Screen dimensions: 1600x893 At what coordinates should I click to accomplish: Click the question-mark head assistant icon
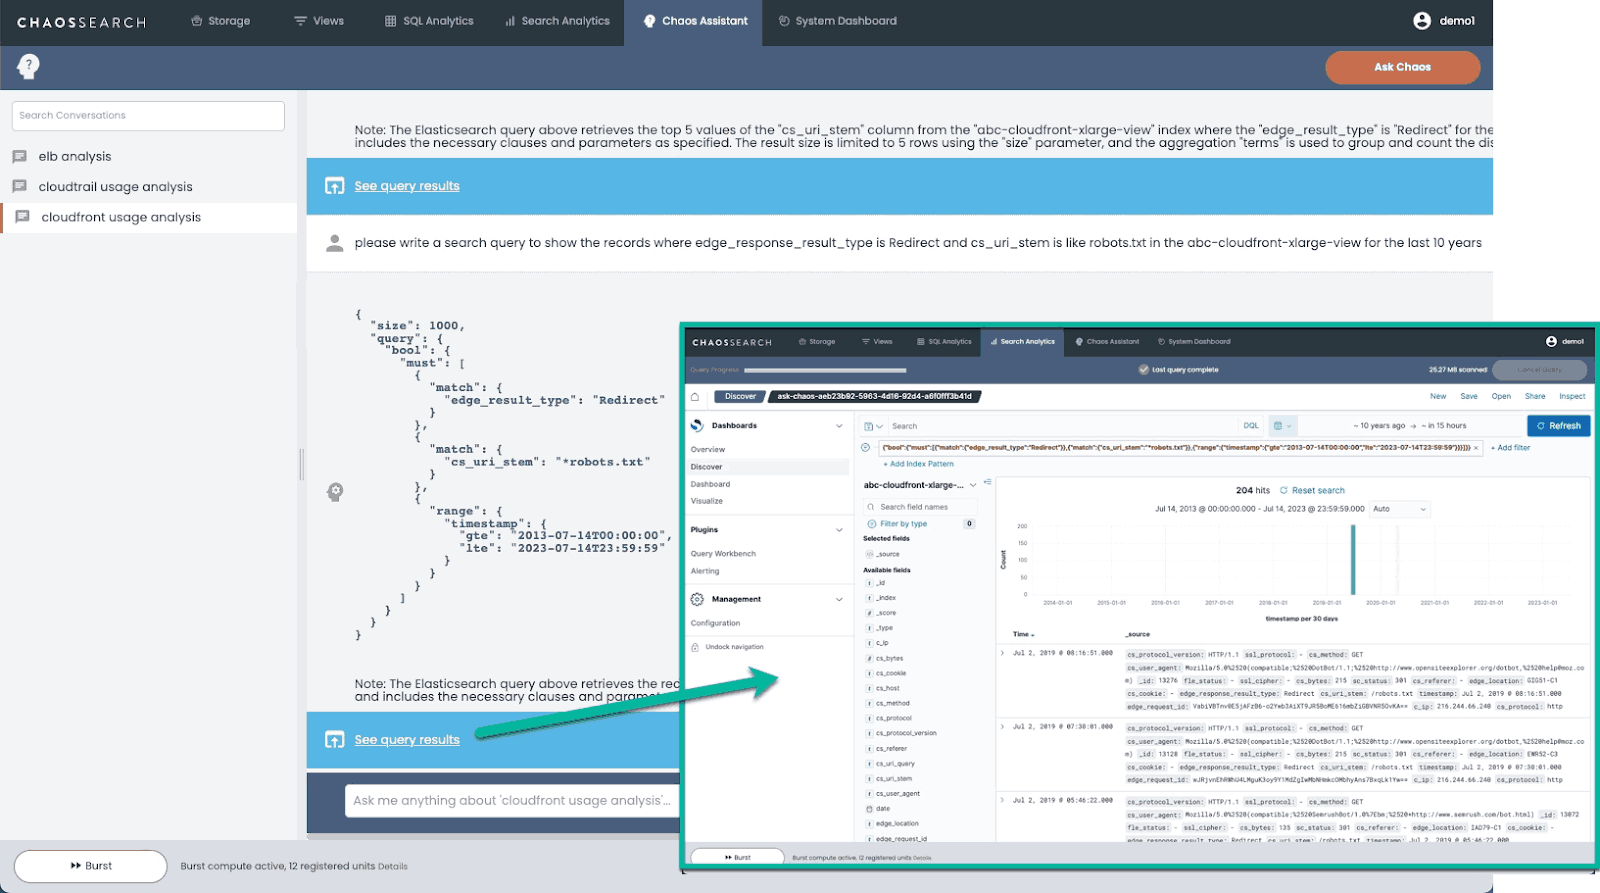(x=28, y=67)
